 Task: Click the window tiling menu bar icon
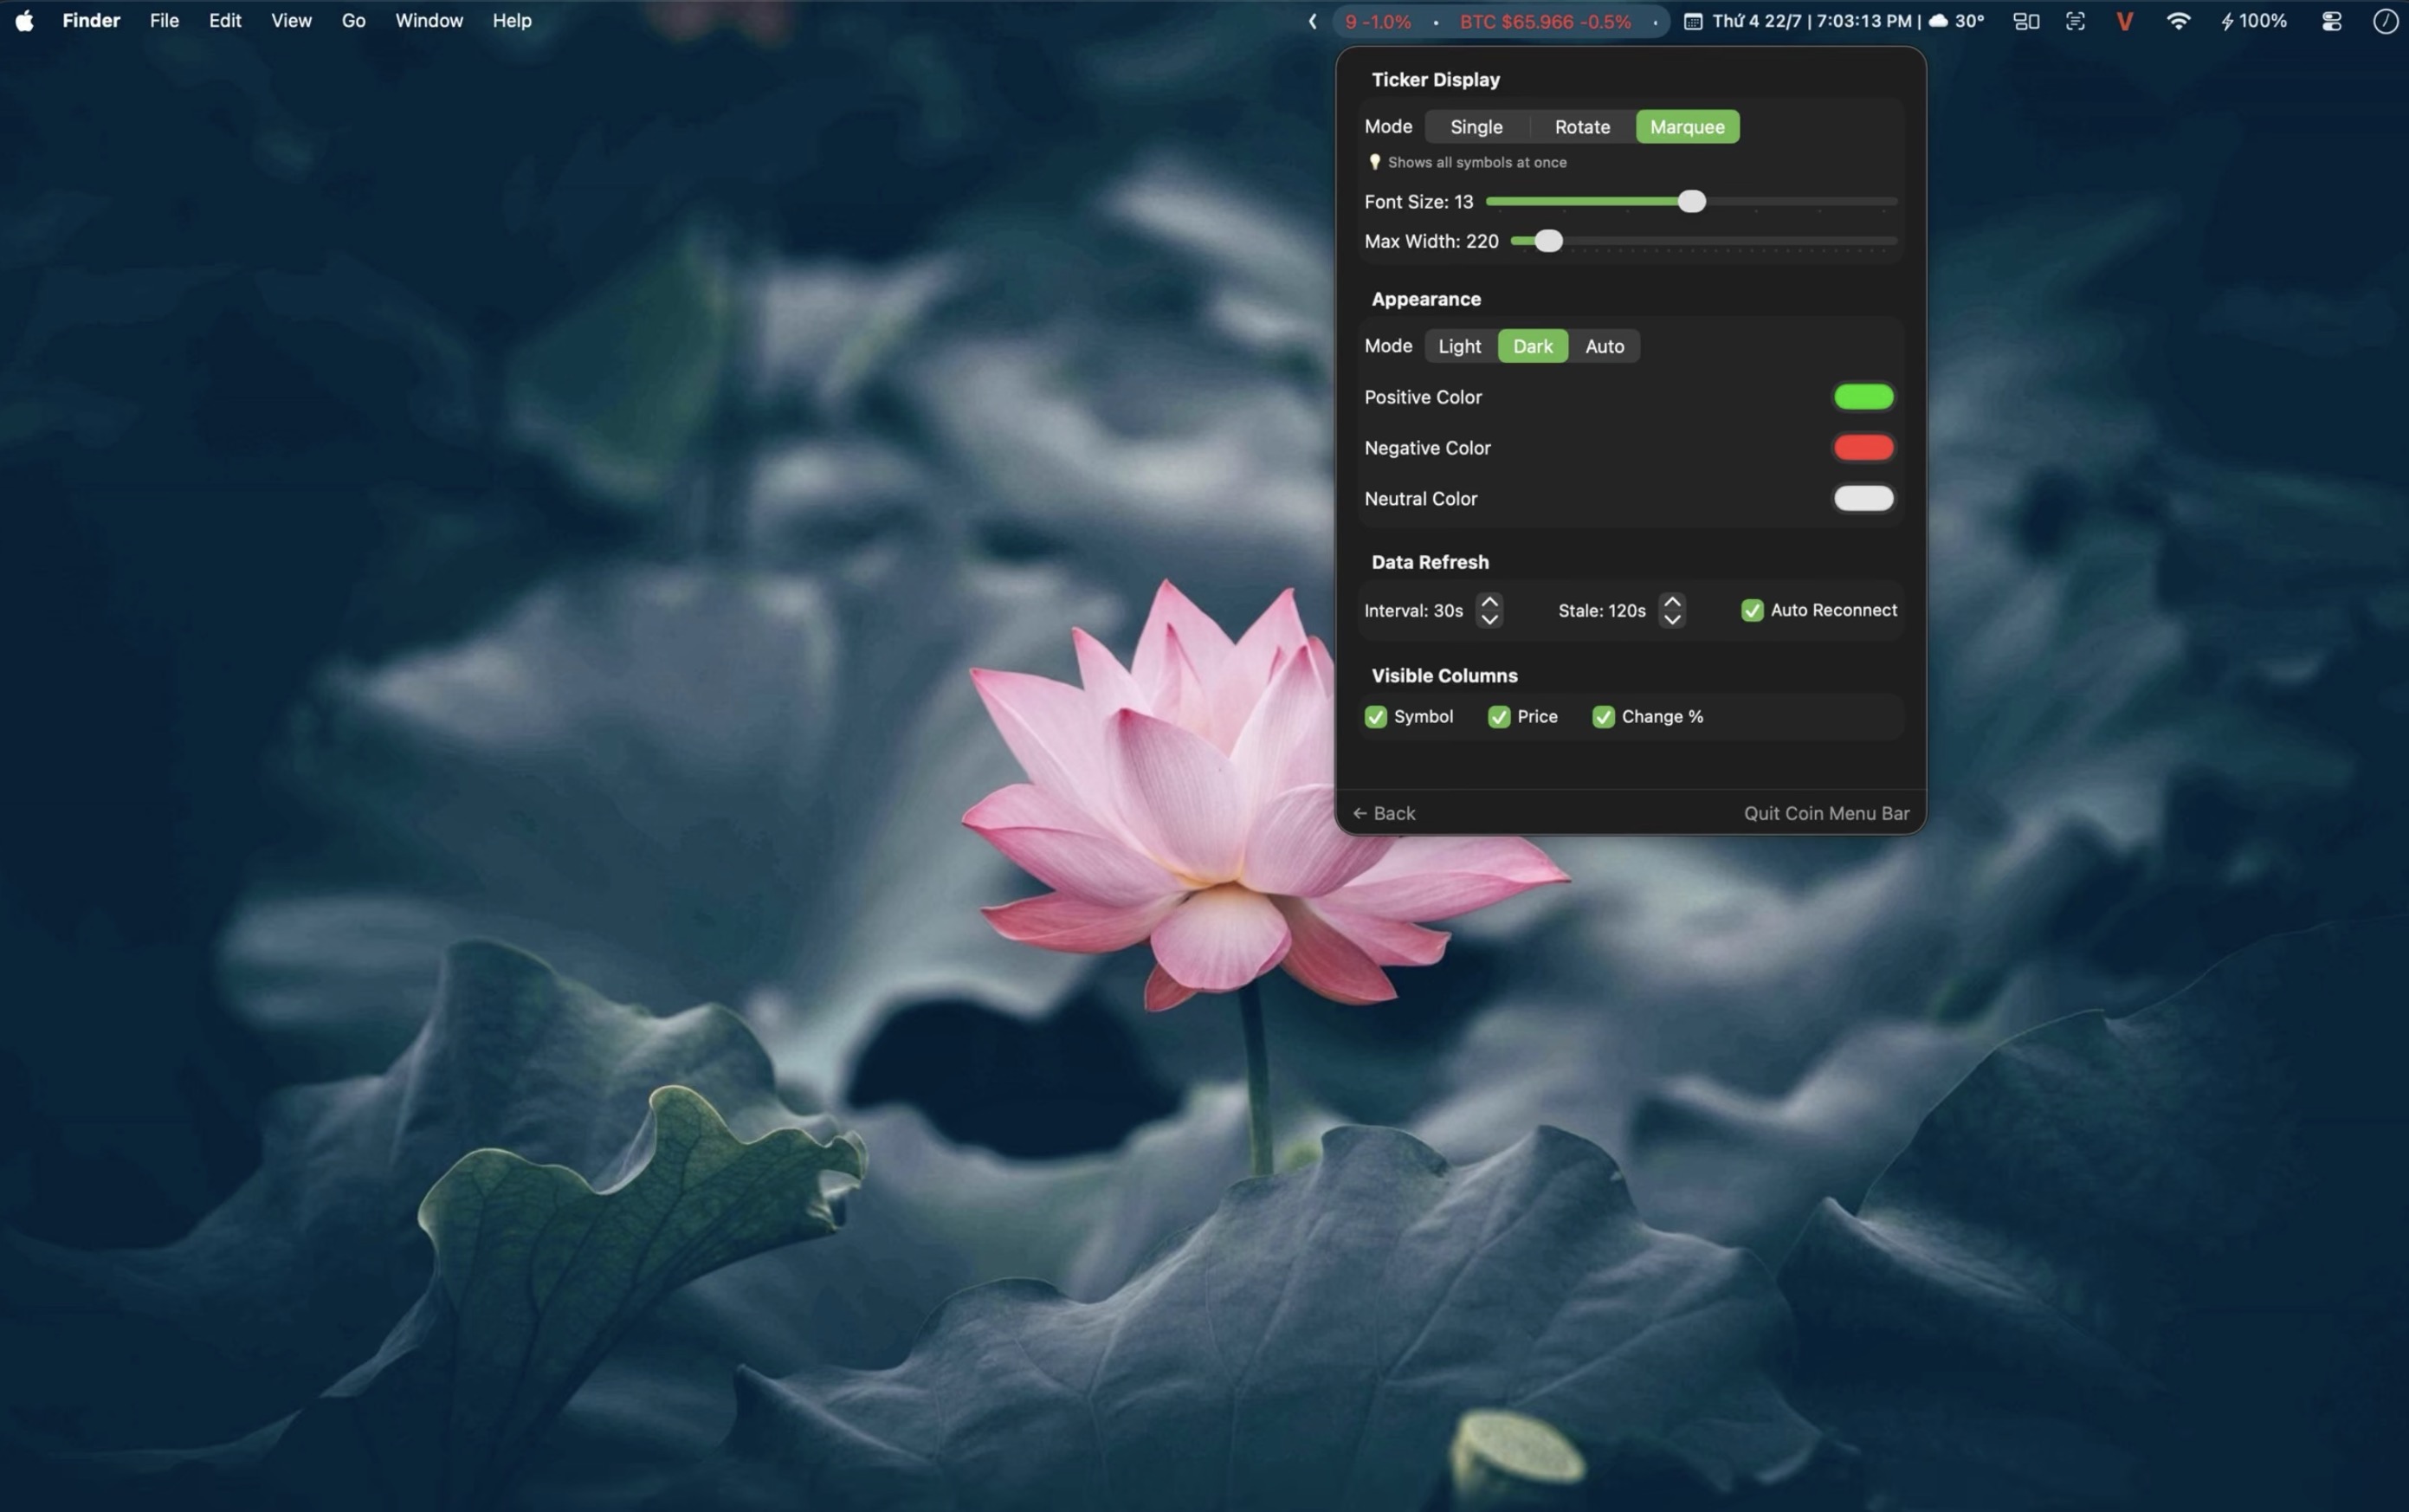tap(2026, 21)
